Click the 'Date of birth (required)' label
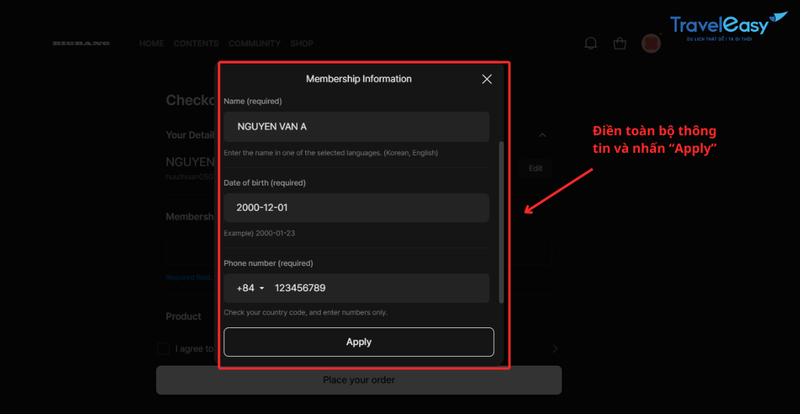Screen dimensions: 800x414 coord(265,182)
